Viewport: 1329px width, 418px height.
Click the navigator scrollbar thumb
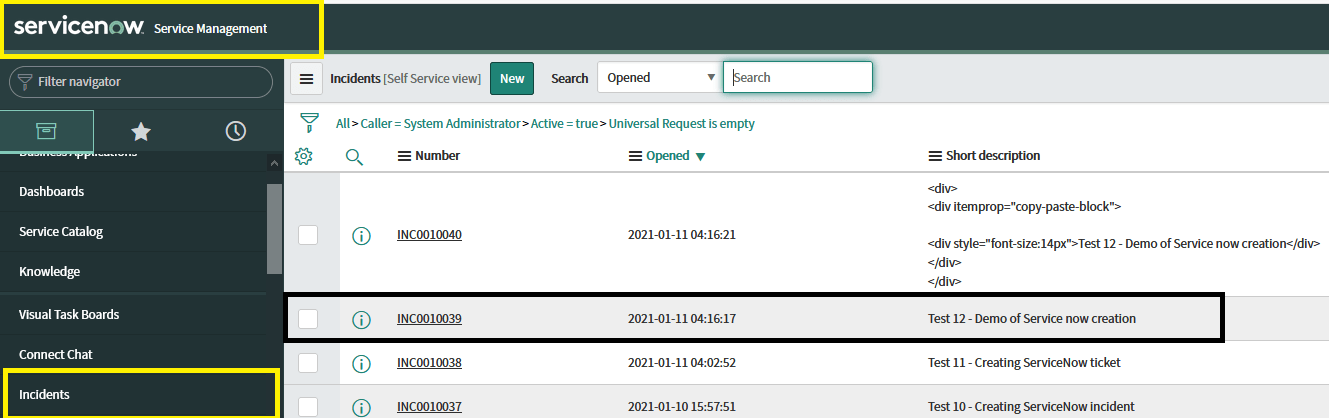coord(274,229)
